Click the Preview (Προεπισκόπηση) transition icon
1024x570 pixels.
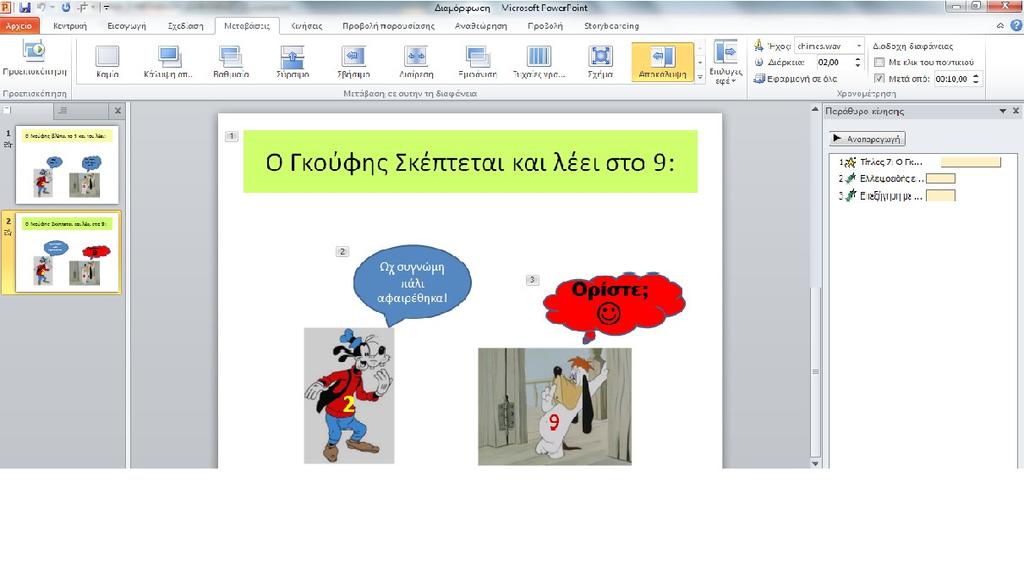pyautogui.click(x=34, y=51)
